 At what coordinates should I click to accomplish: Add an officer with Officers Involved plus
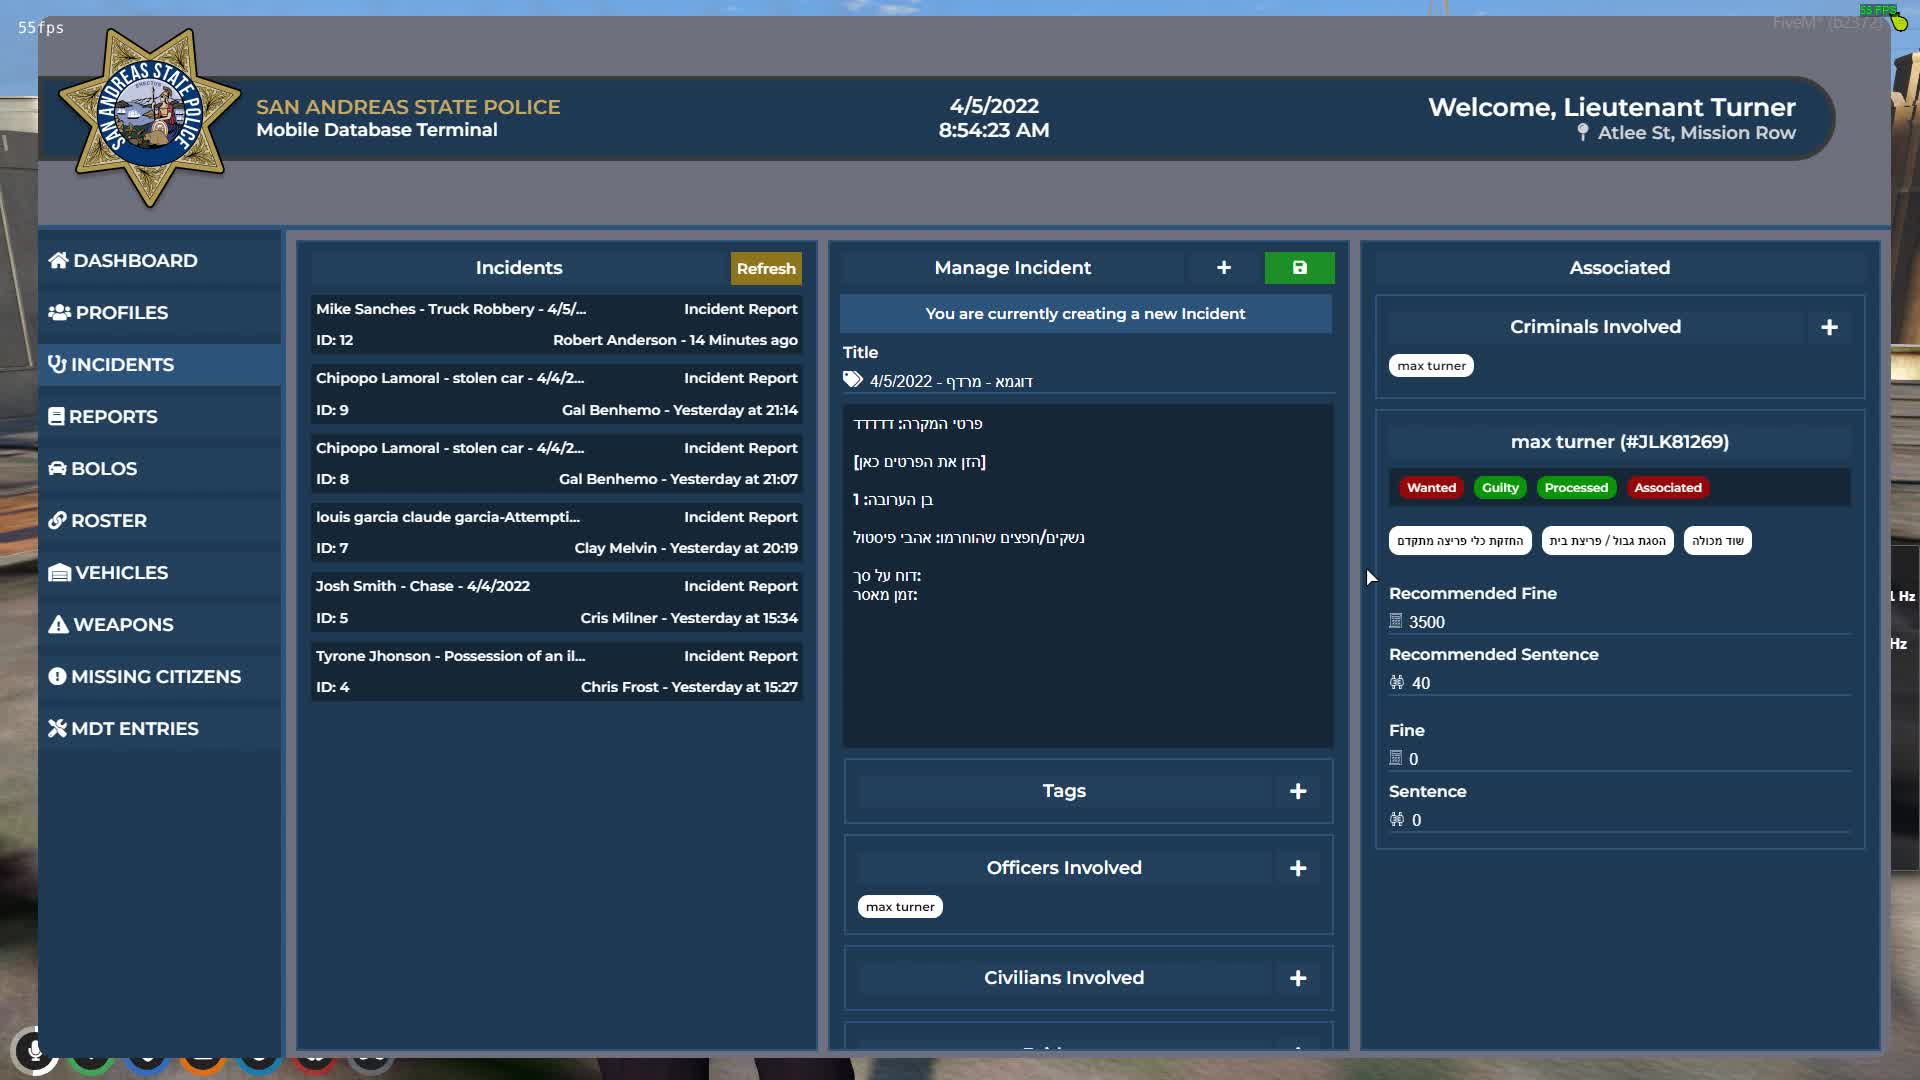[x=1298, y=868]
